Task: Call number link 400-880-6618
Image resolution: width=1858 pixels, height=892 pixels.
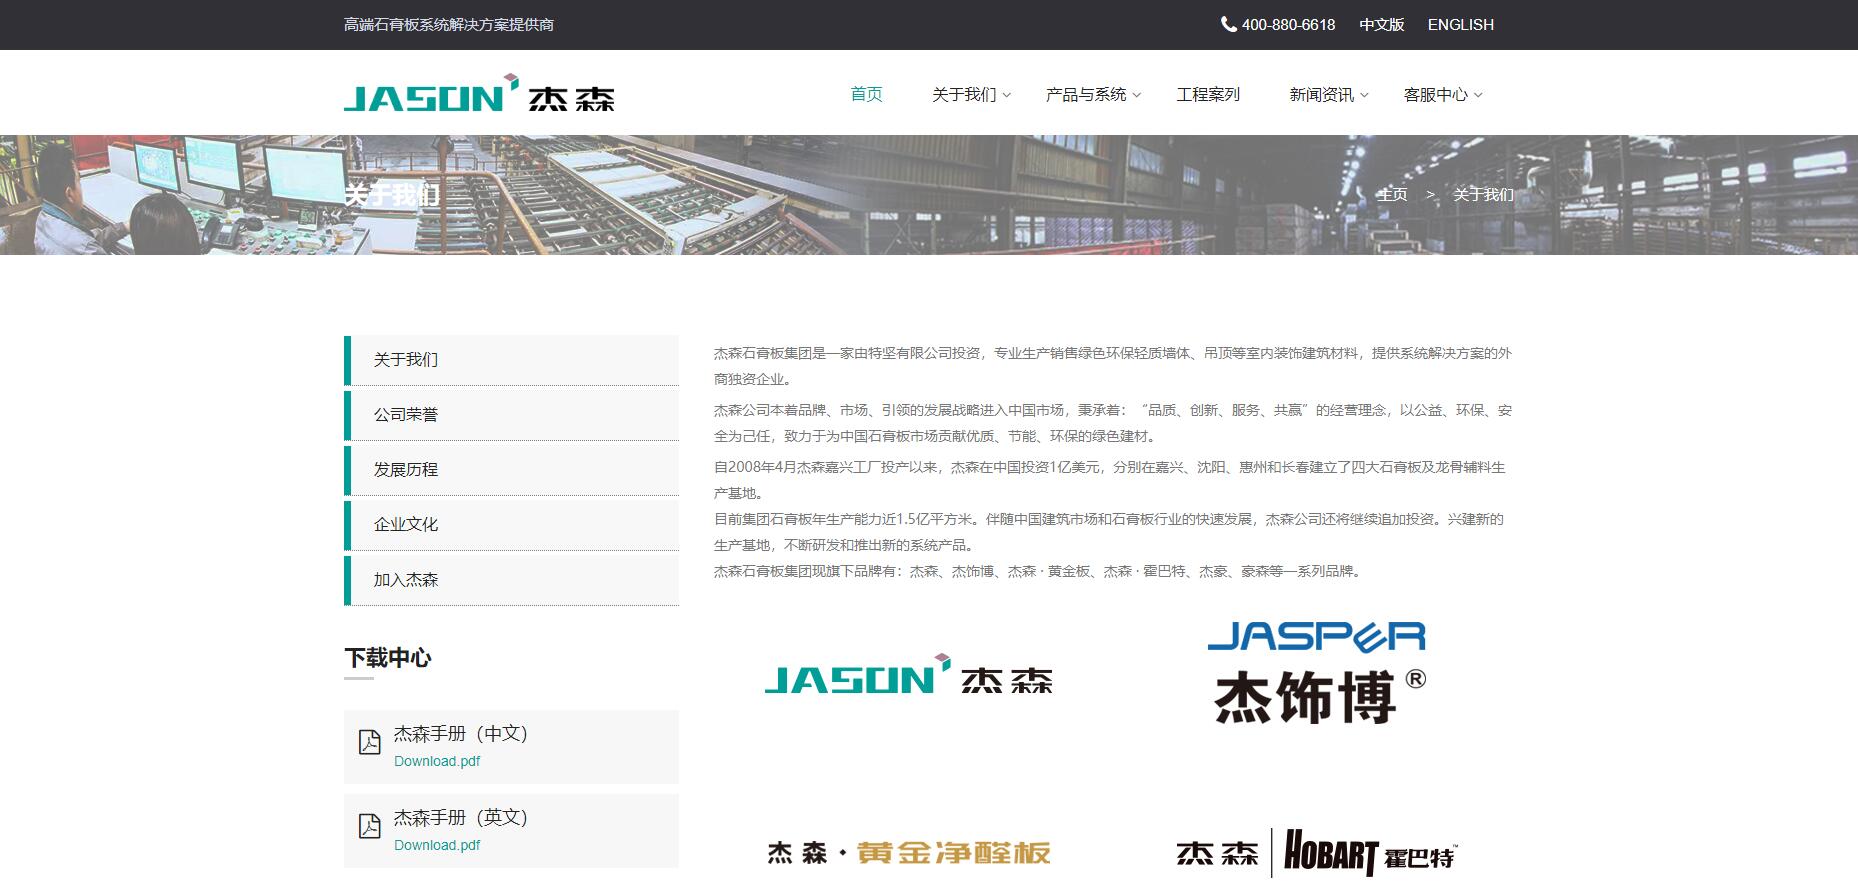Action: click(x=1288, y=24)
